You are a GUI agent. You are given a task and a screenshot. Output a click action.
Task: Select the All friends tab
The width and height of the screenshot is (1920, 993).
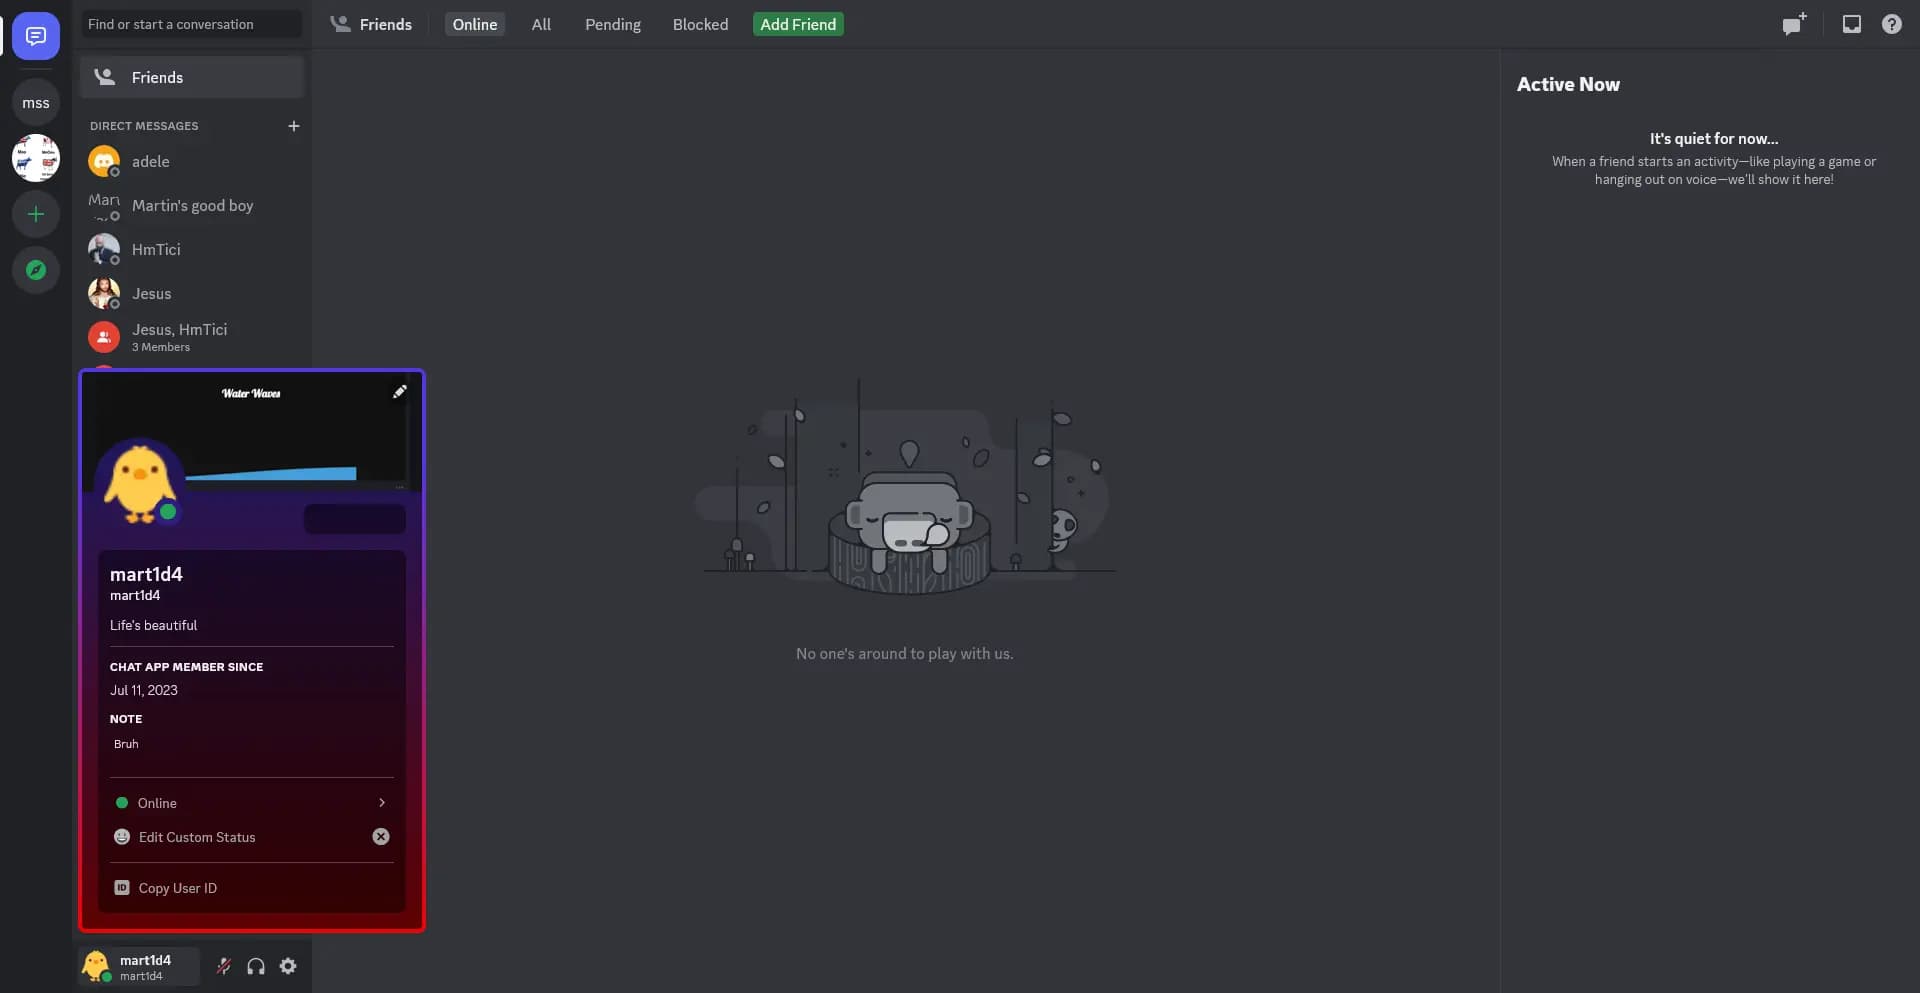541,24
